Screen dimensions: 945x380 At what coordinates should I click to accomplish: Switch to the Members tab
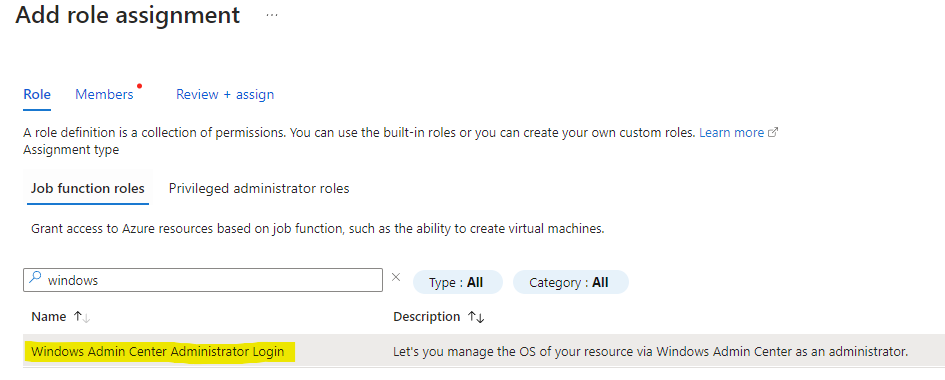[104, 95]
